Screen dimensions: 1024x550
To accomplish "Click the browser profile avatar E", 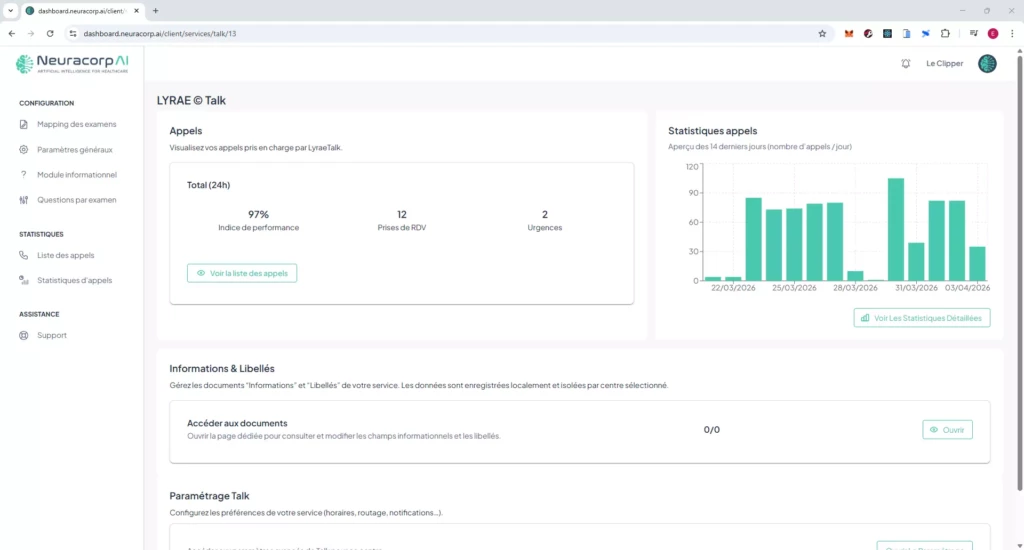I will coord(993,33).
